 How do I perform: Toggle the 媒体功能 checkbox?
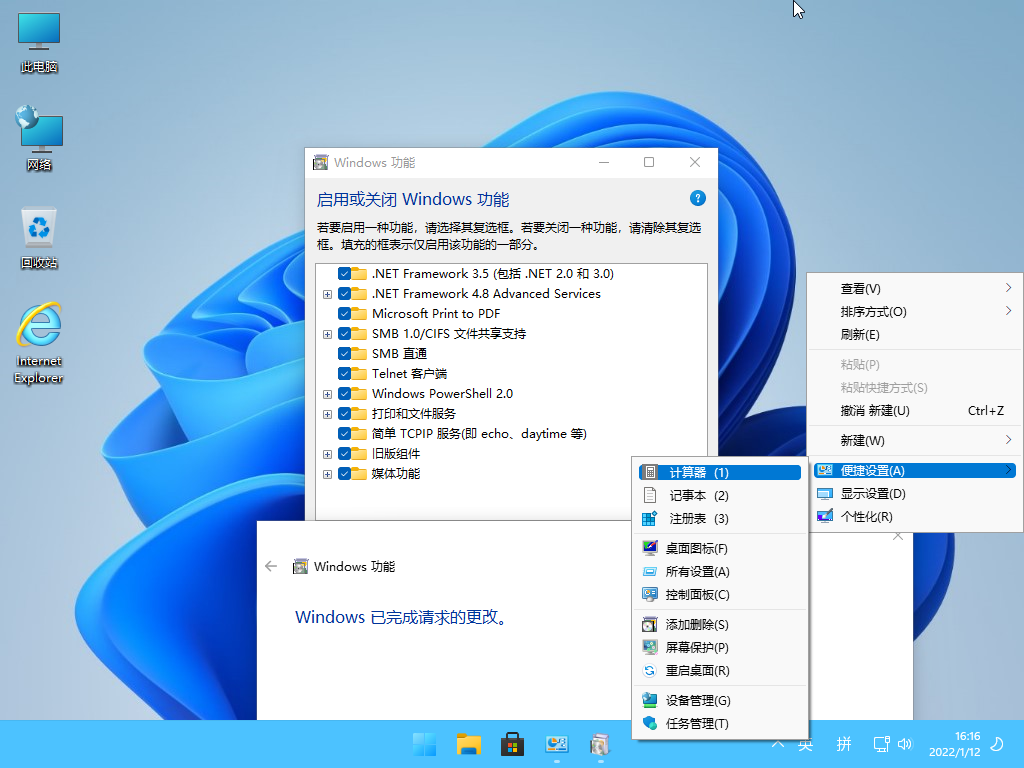pyautogui.click(x=344, y=474)
